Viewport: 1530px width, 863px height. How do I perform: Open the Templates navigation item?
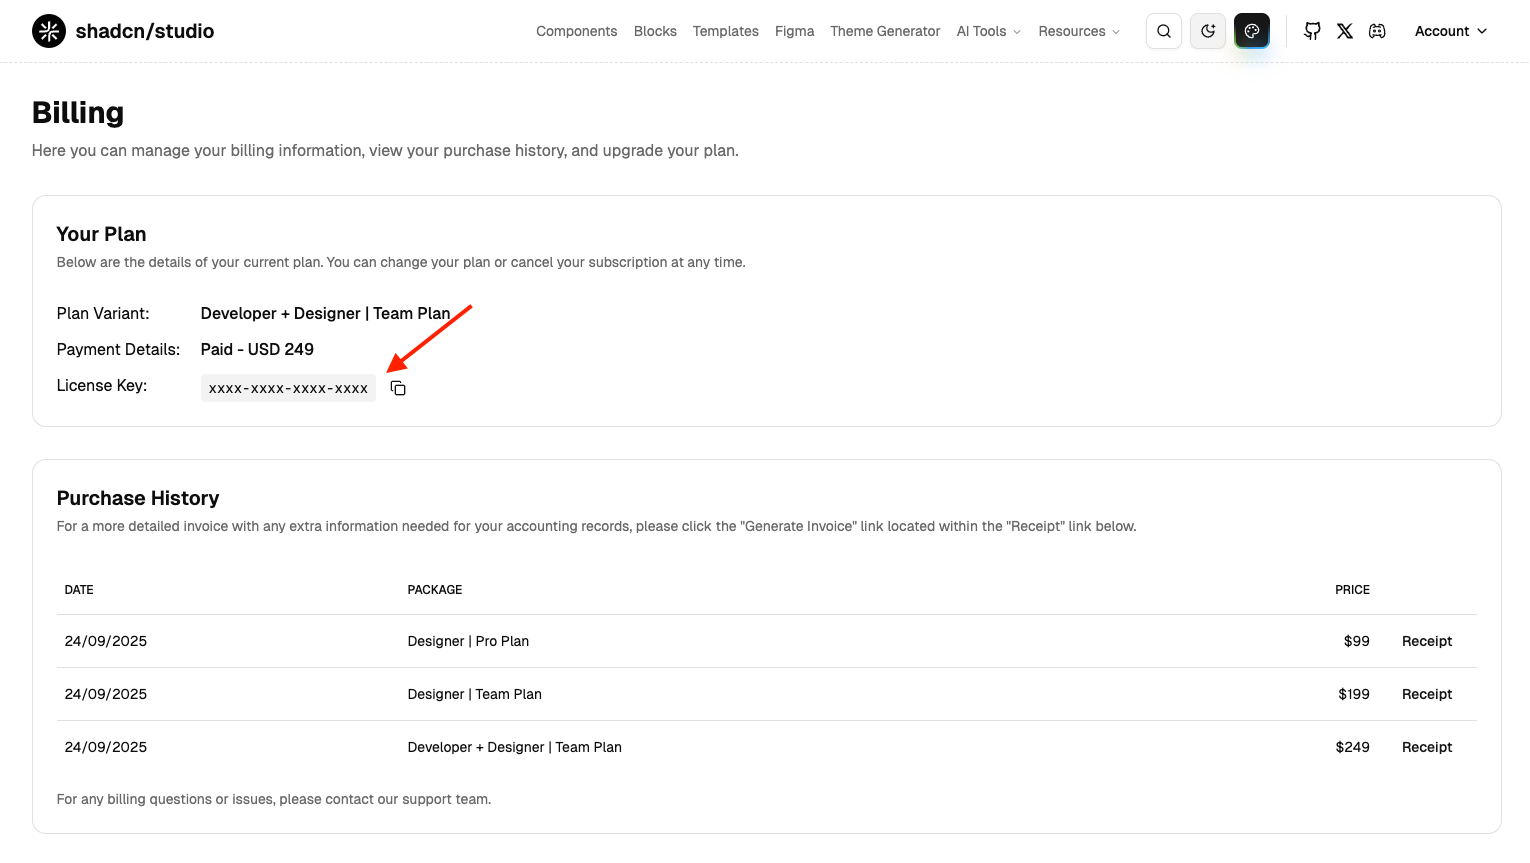pos(725,31)
